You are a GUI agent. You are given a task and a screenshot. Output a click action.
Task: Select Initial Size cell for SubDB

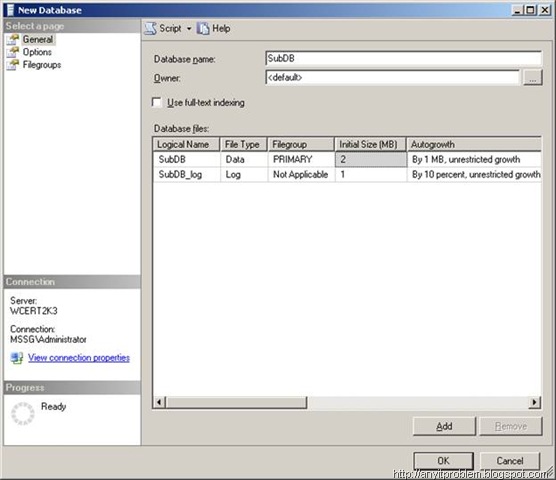371,160
